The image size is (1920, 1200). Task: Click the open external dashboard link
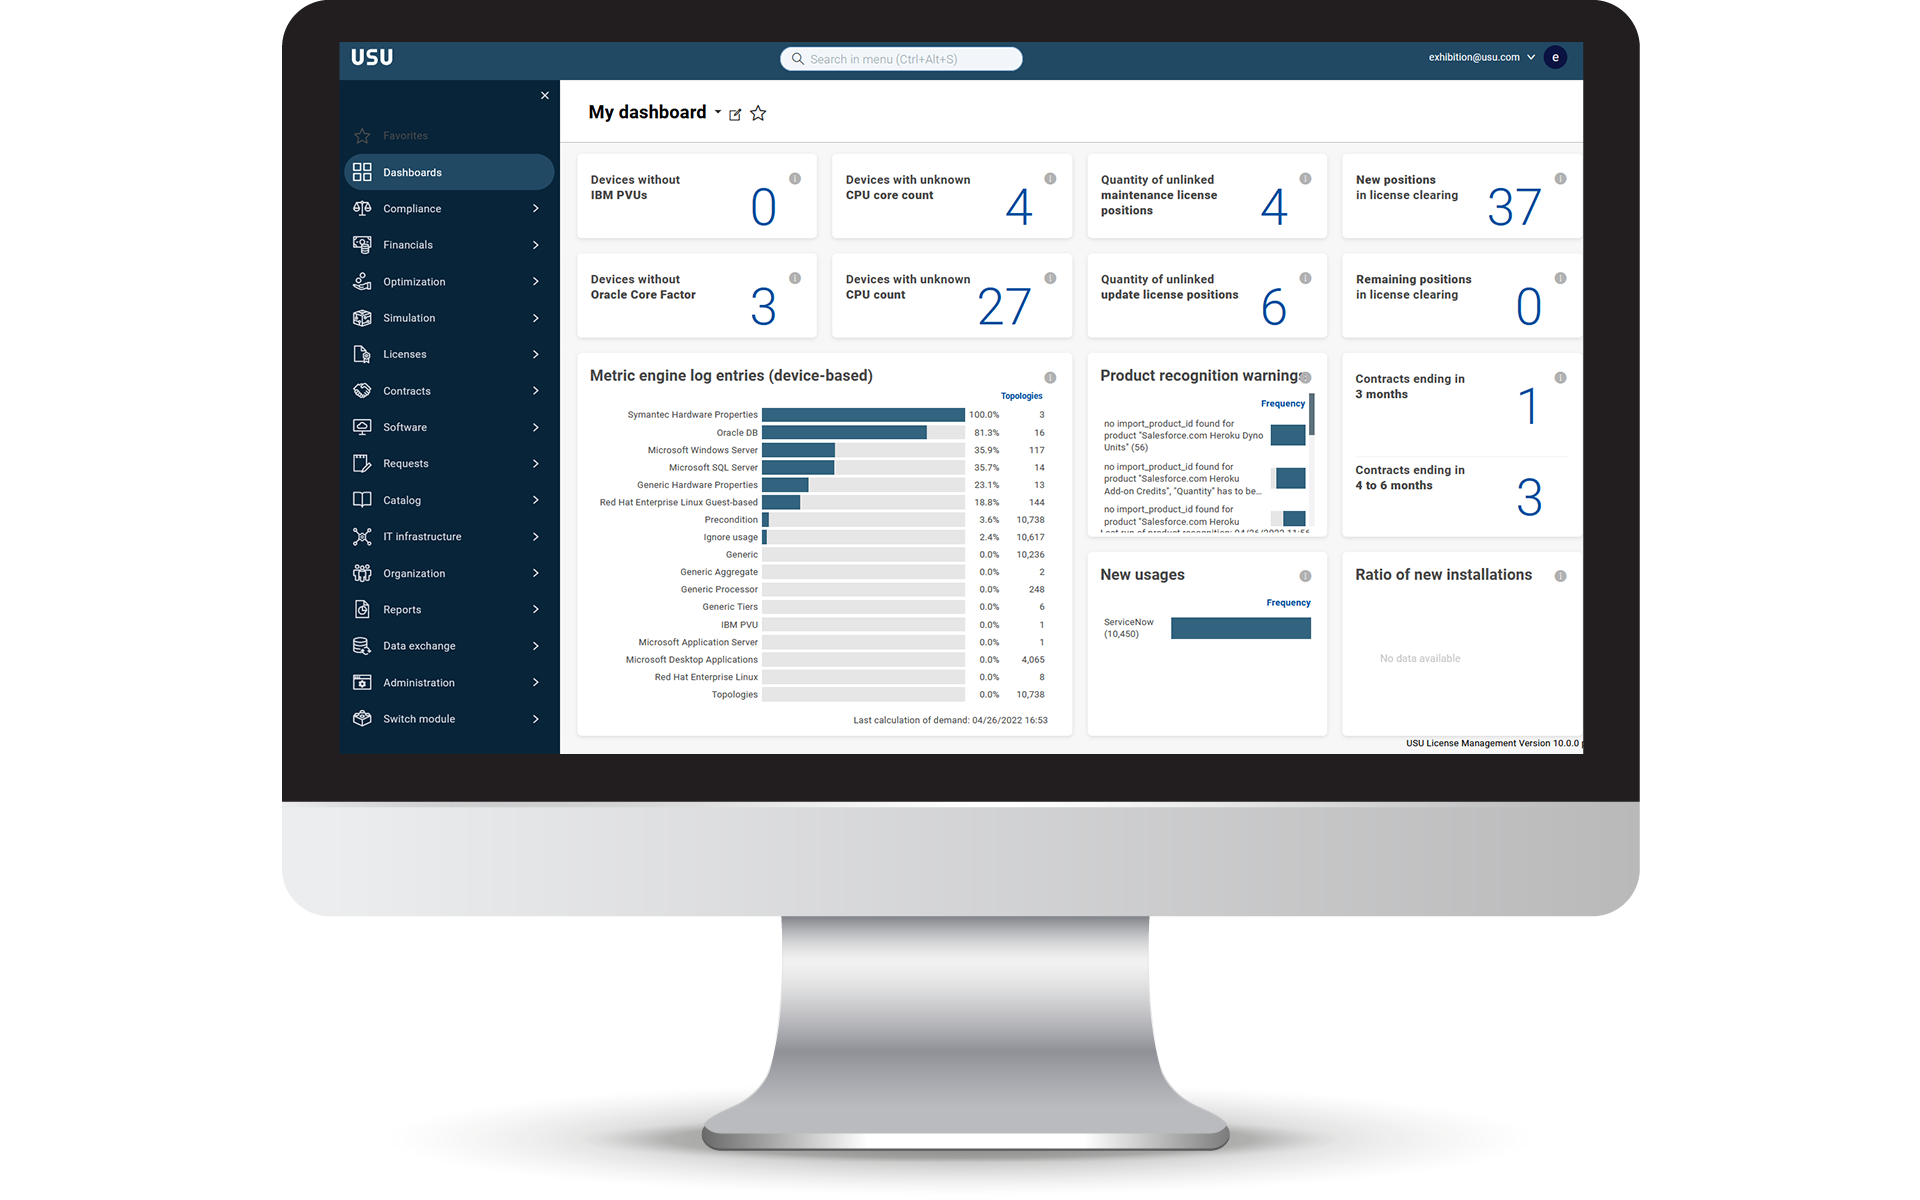[x=734, y=115]
